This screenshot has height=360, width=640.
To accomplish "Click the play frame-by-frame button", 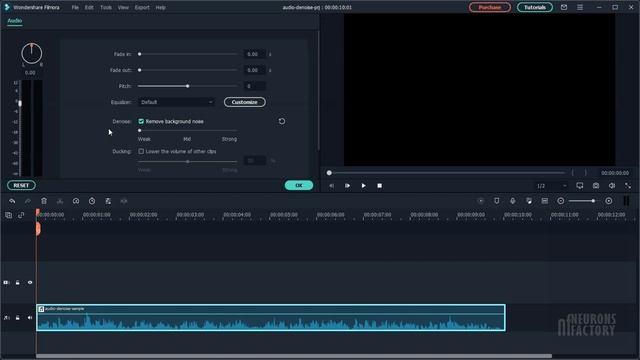I will click(347, 186).
